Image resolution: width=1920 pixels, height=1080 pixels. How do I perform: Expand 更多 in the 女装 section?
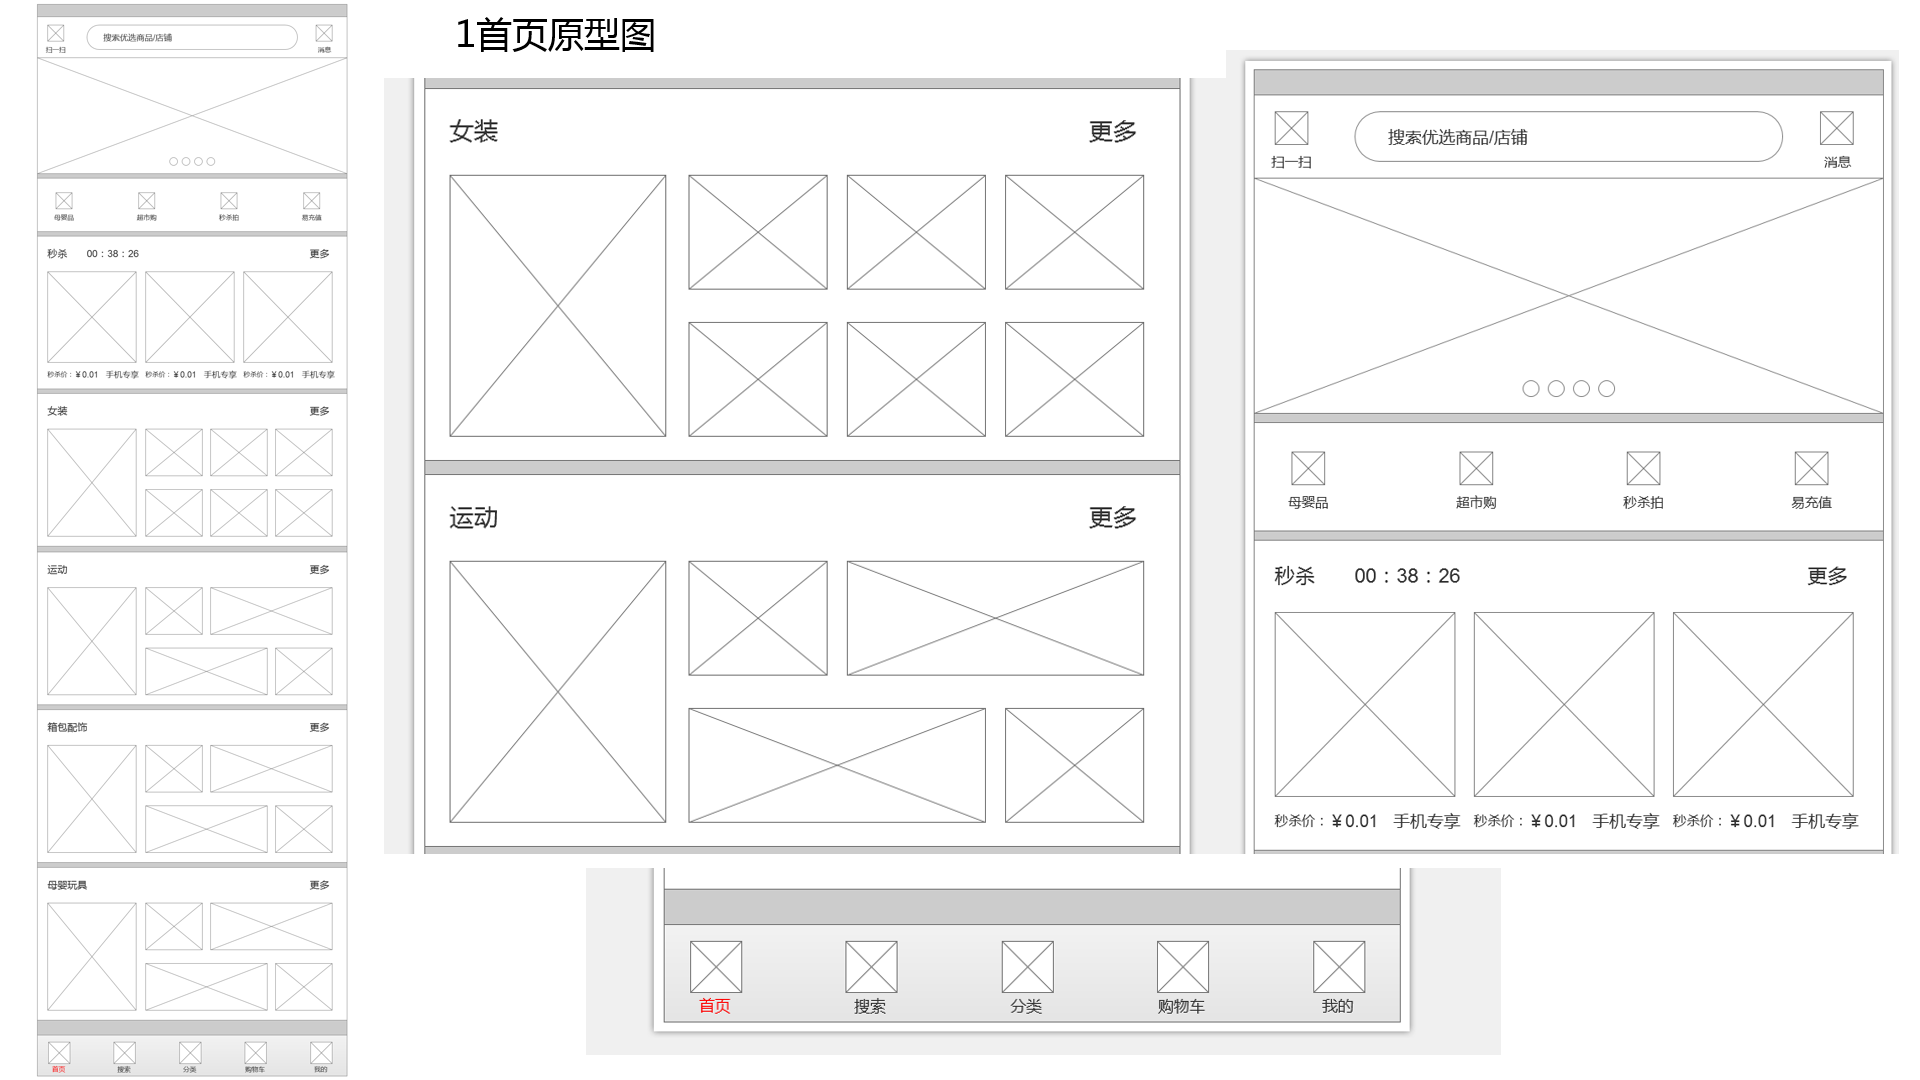tap(1112, 130)
